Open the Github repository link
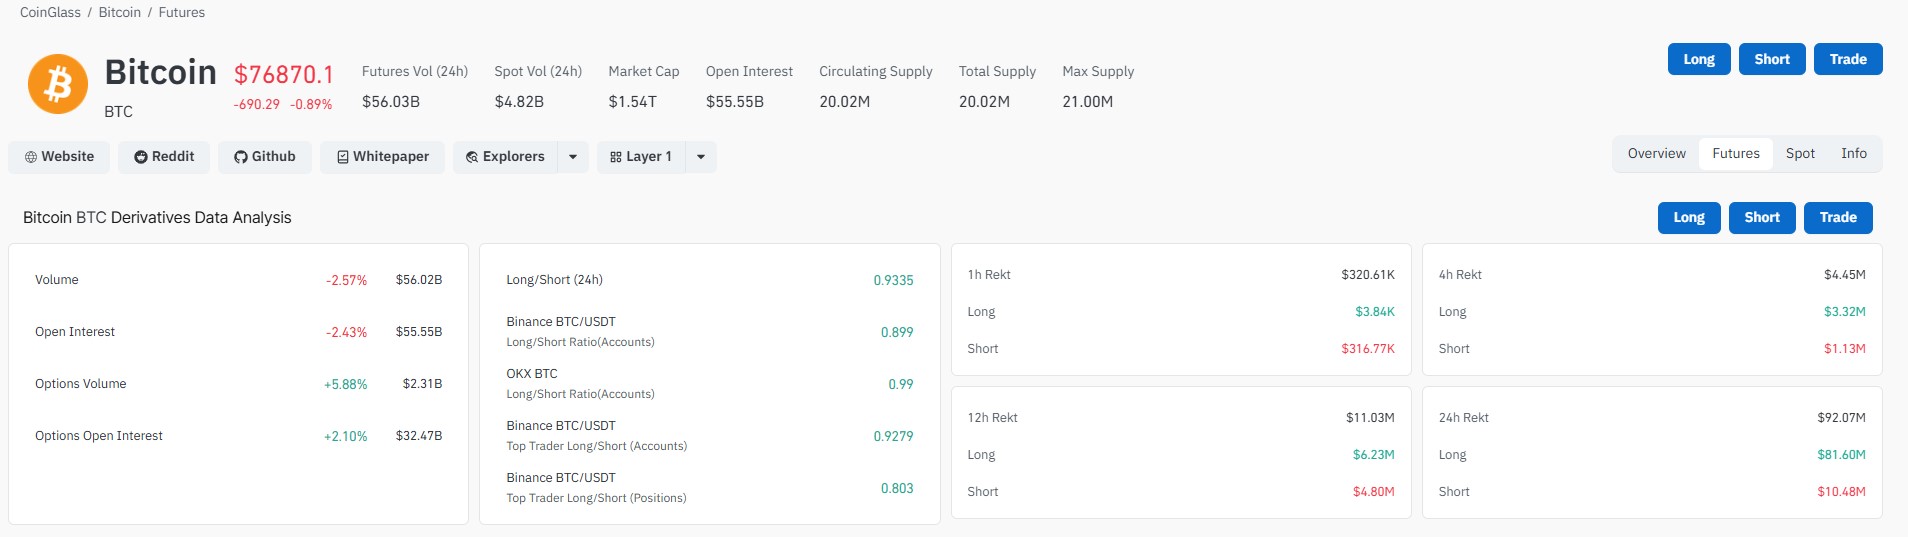Image resolution: width=1908 pixels, height=537 pixels. click(265, 157)
